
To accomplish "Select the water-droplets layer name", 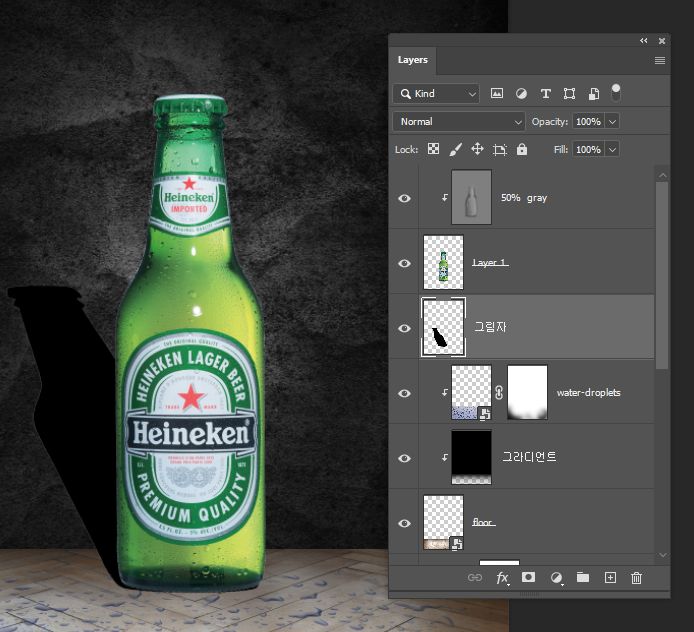I will pyautogui.click(x=589, y=393).
